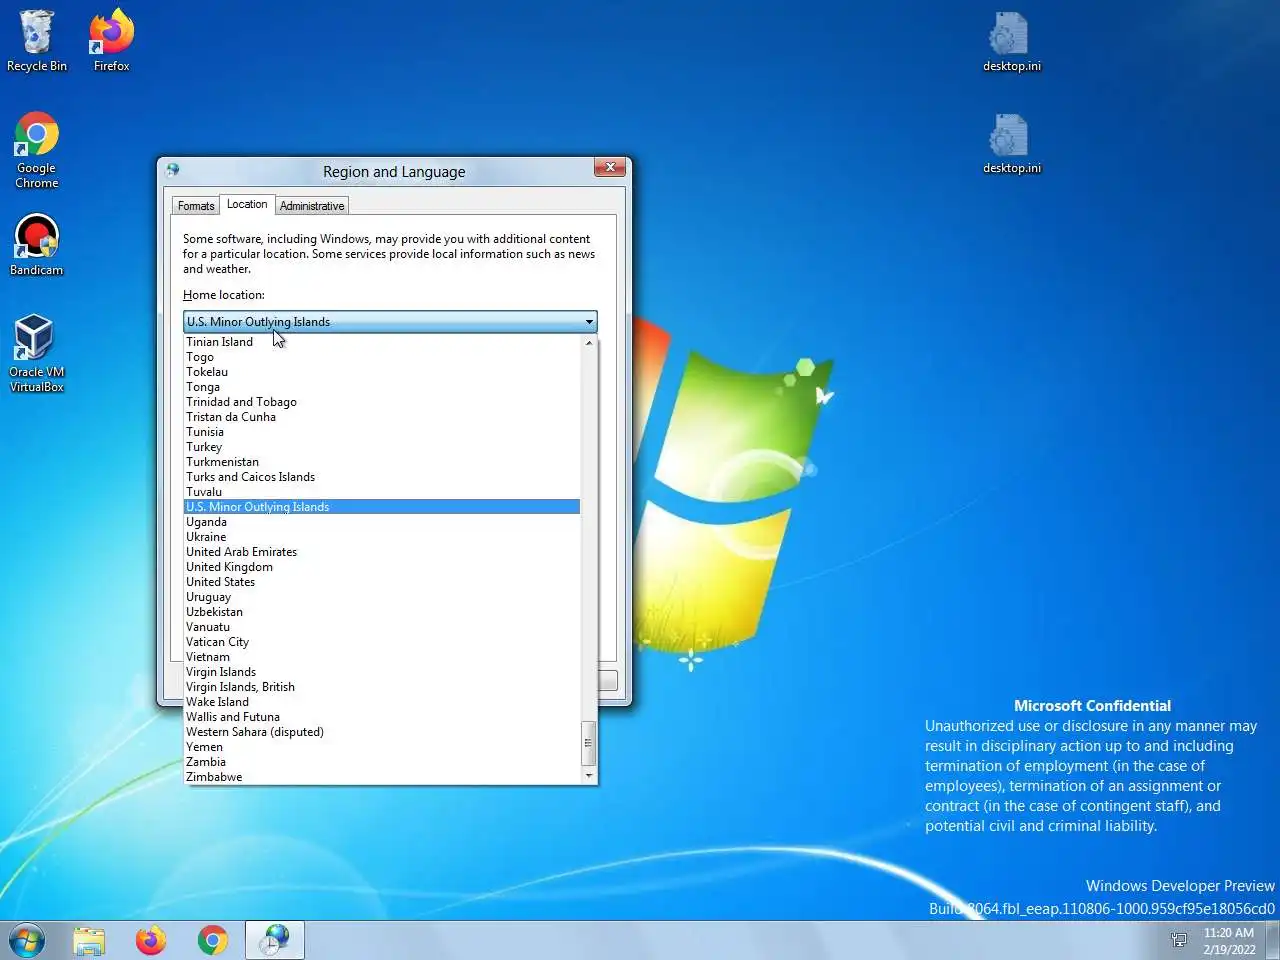Choose Western Sahara (disputed)
The width and height of the screenshot is (1280, 960).
coord(382,732)
